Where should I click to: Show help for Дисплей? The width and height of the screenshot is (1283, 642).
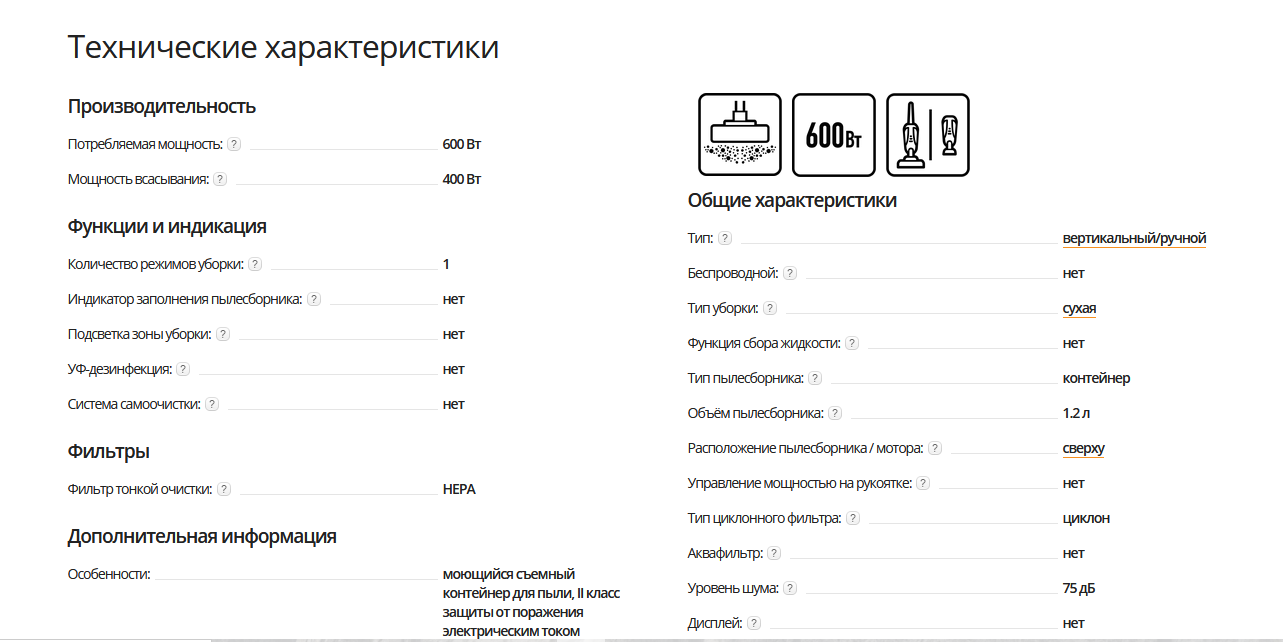click(x=754, y=623)
